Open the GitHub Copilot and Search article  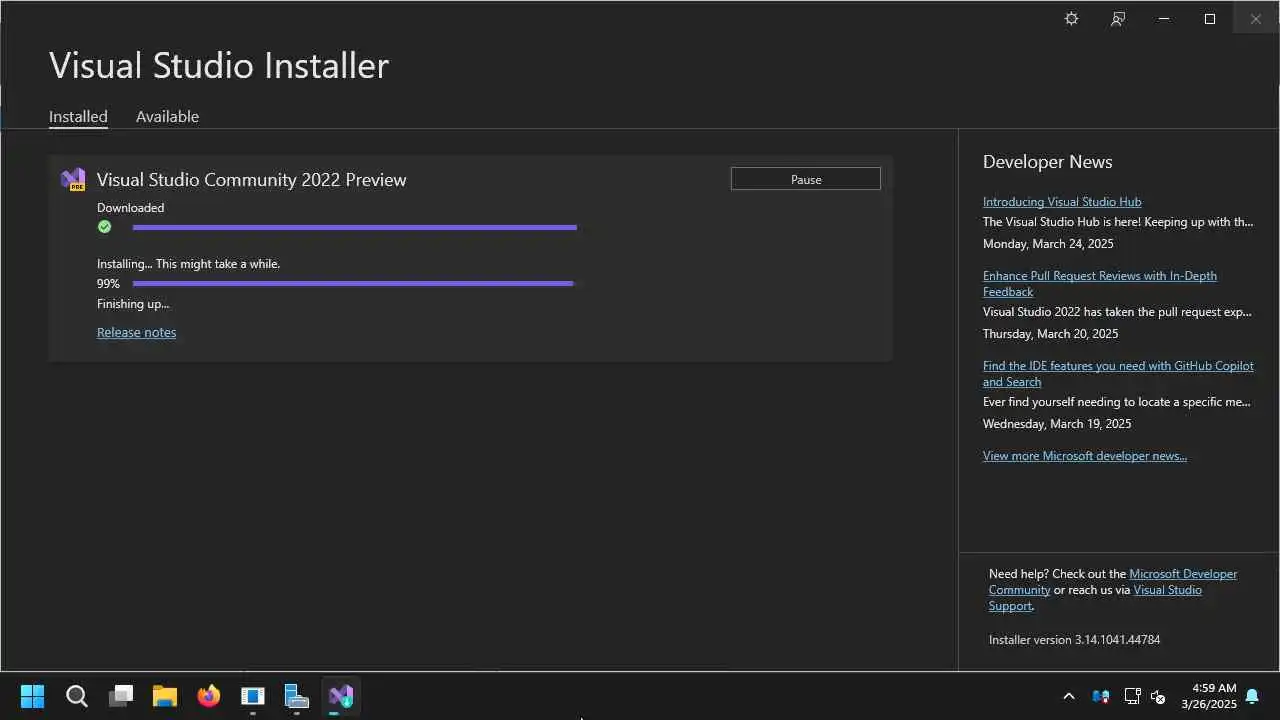1118,373
